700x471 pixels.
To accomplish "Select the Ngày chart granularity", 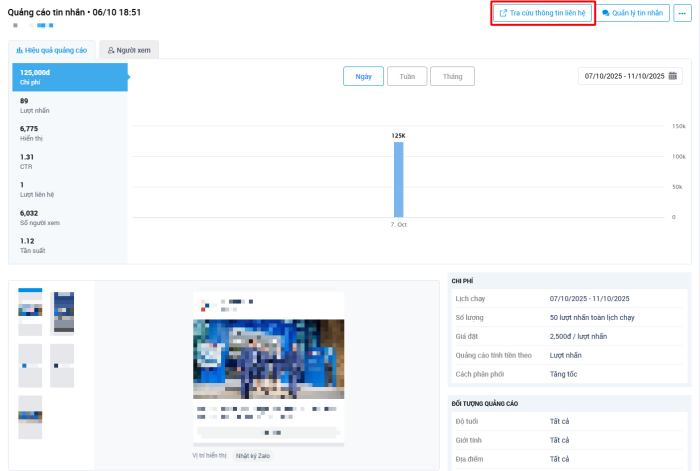I will 364,76.
